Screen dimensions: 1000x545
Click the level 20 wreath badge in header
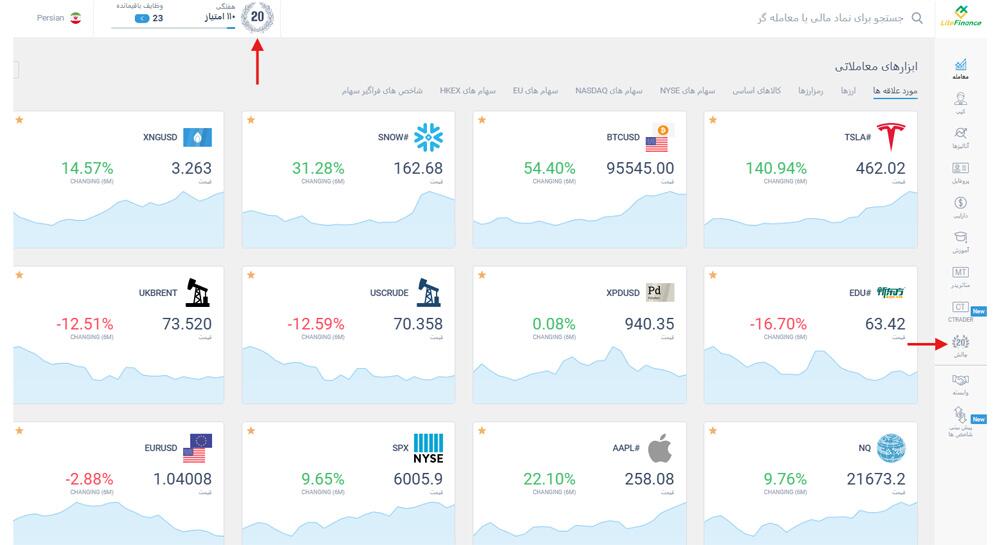click(258, 17)
